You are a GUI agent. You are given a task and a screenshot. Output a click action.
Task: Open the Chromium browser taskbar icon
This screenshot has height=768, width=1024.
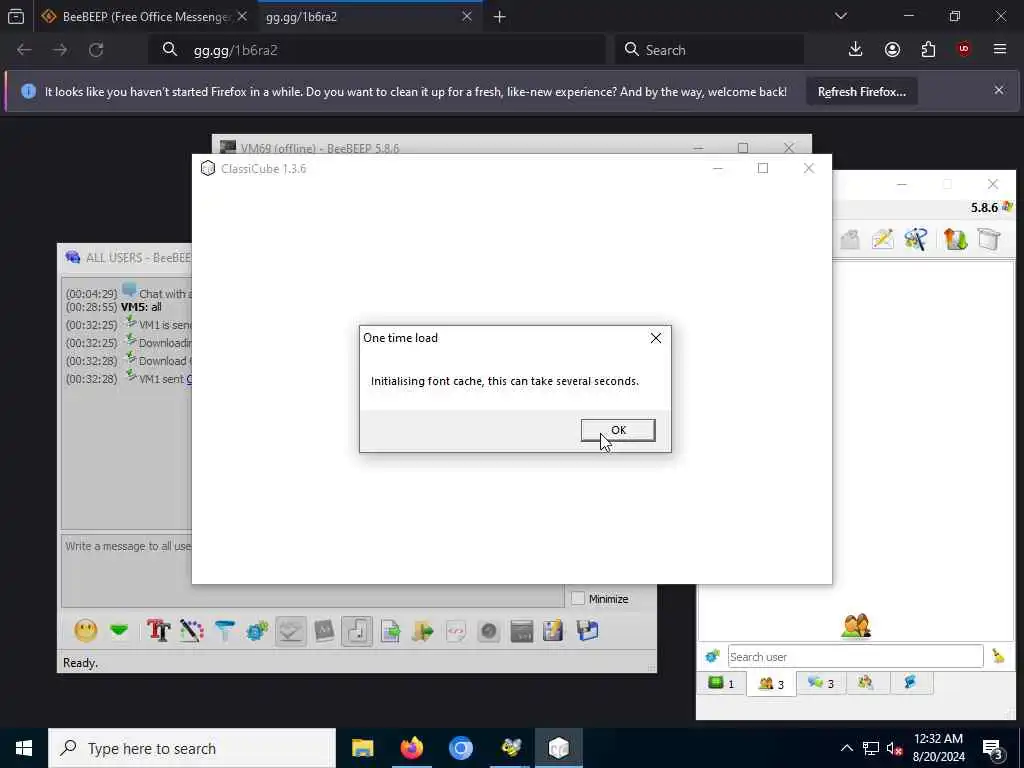pyautogui.click(x=460, y=748)
